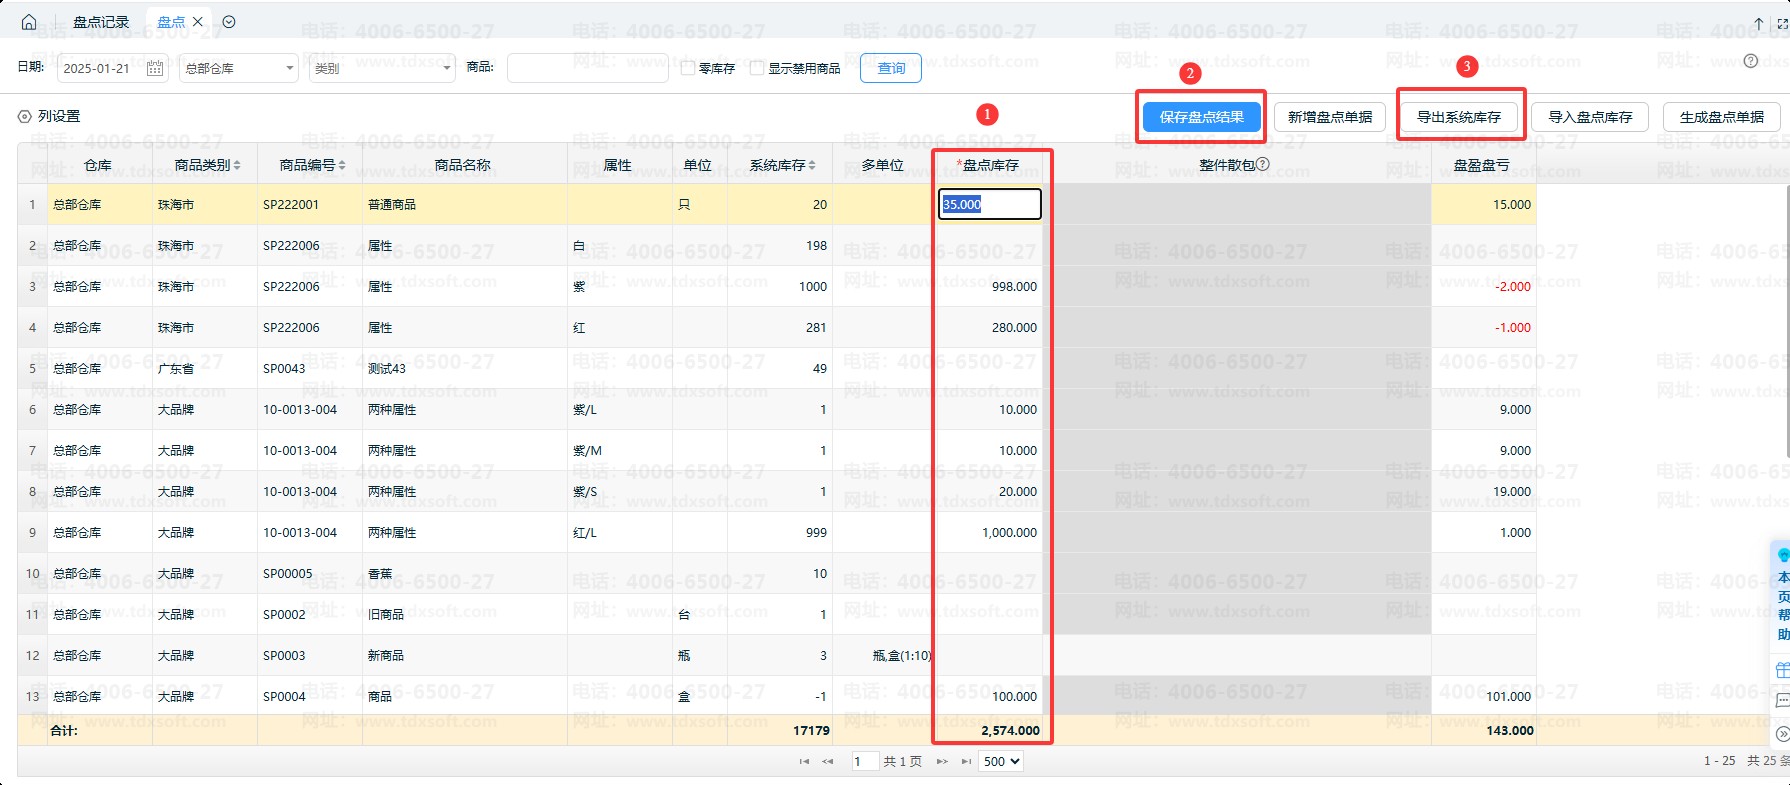This screenshot has width=1790, height=785.
Task: Tick the 显示禁用商品 checkbox
Action: (x=757, y=68)
